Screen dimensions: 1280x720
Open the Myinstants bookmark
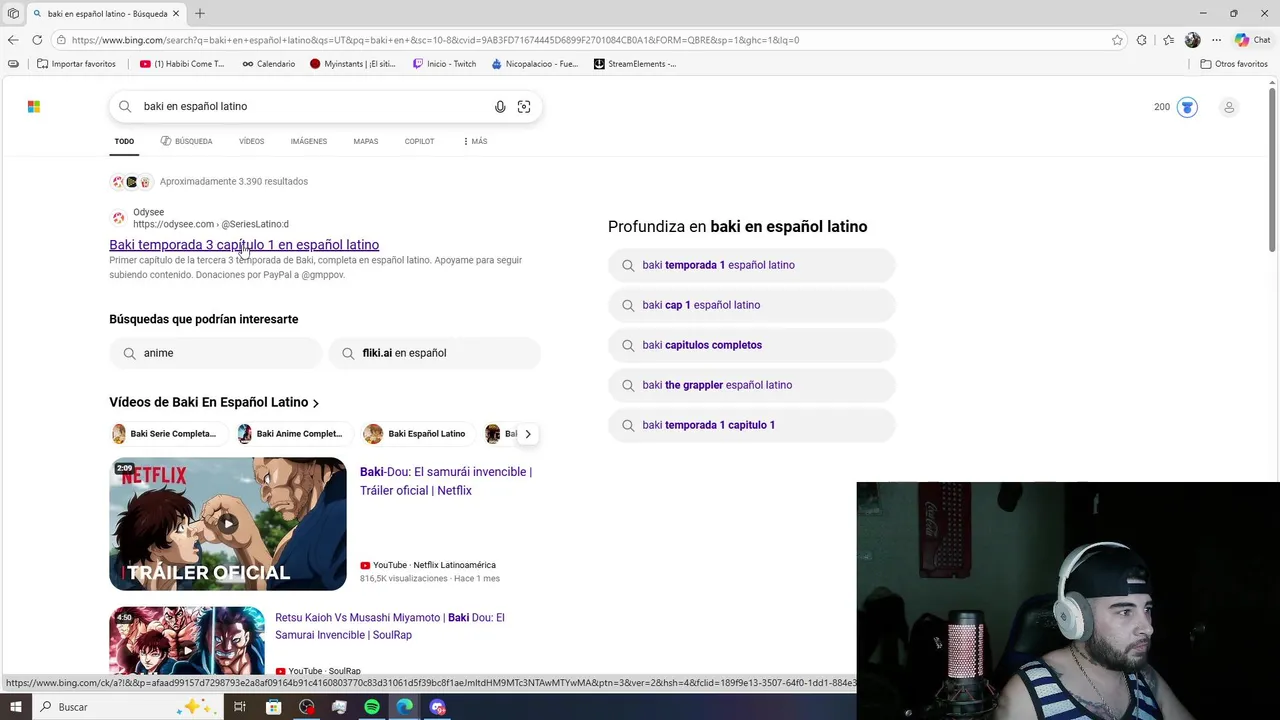352,64
